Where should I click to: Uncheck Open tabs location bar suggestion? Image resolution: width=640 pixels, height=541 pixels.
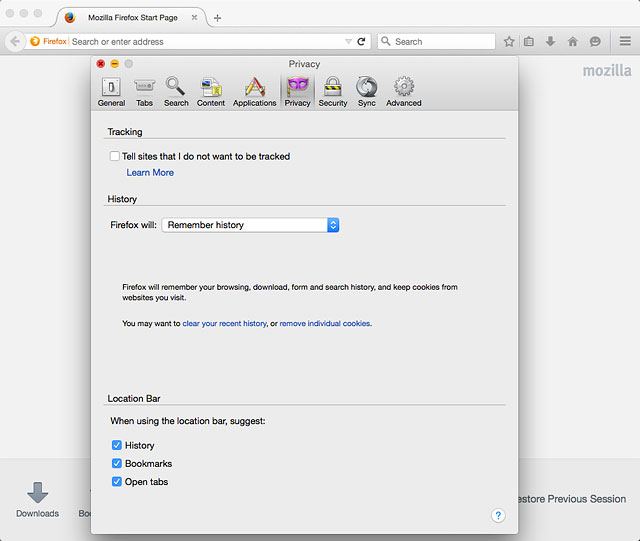(117, 481)
